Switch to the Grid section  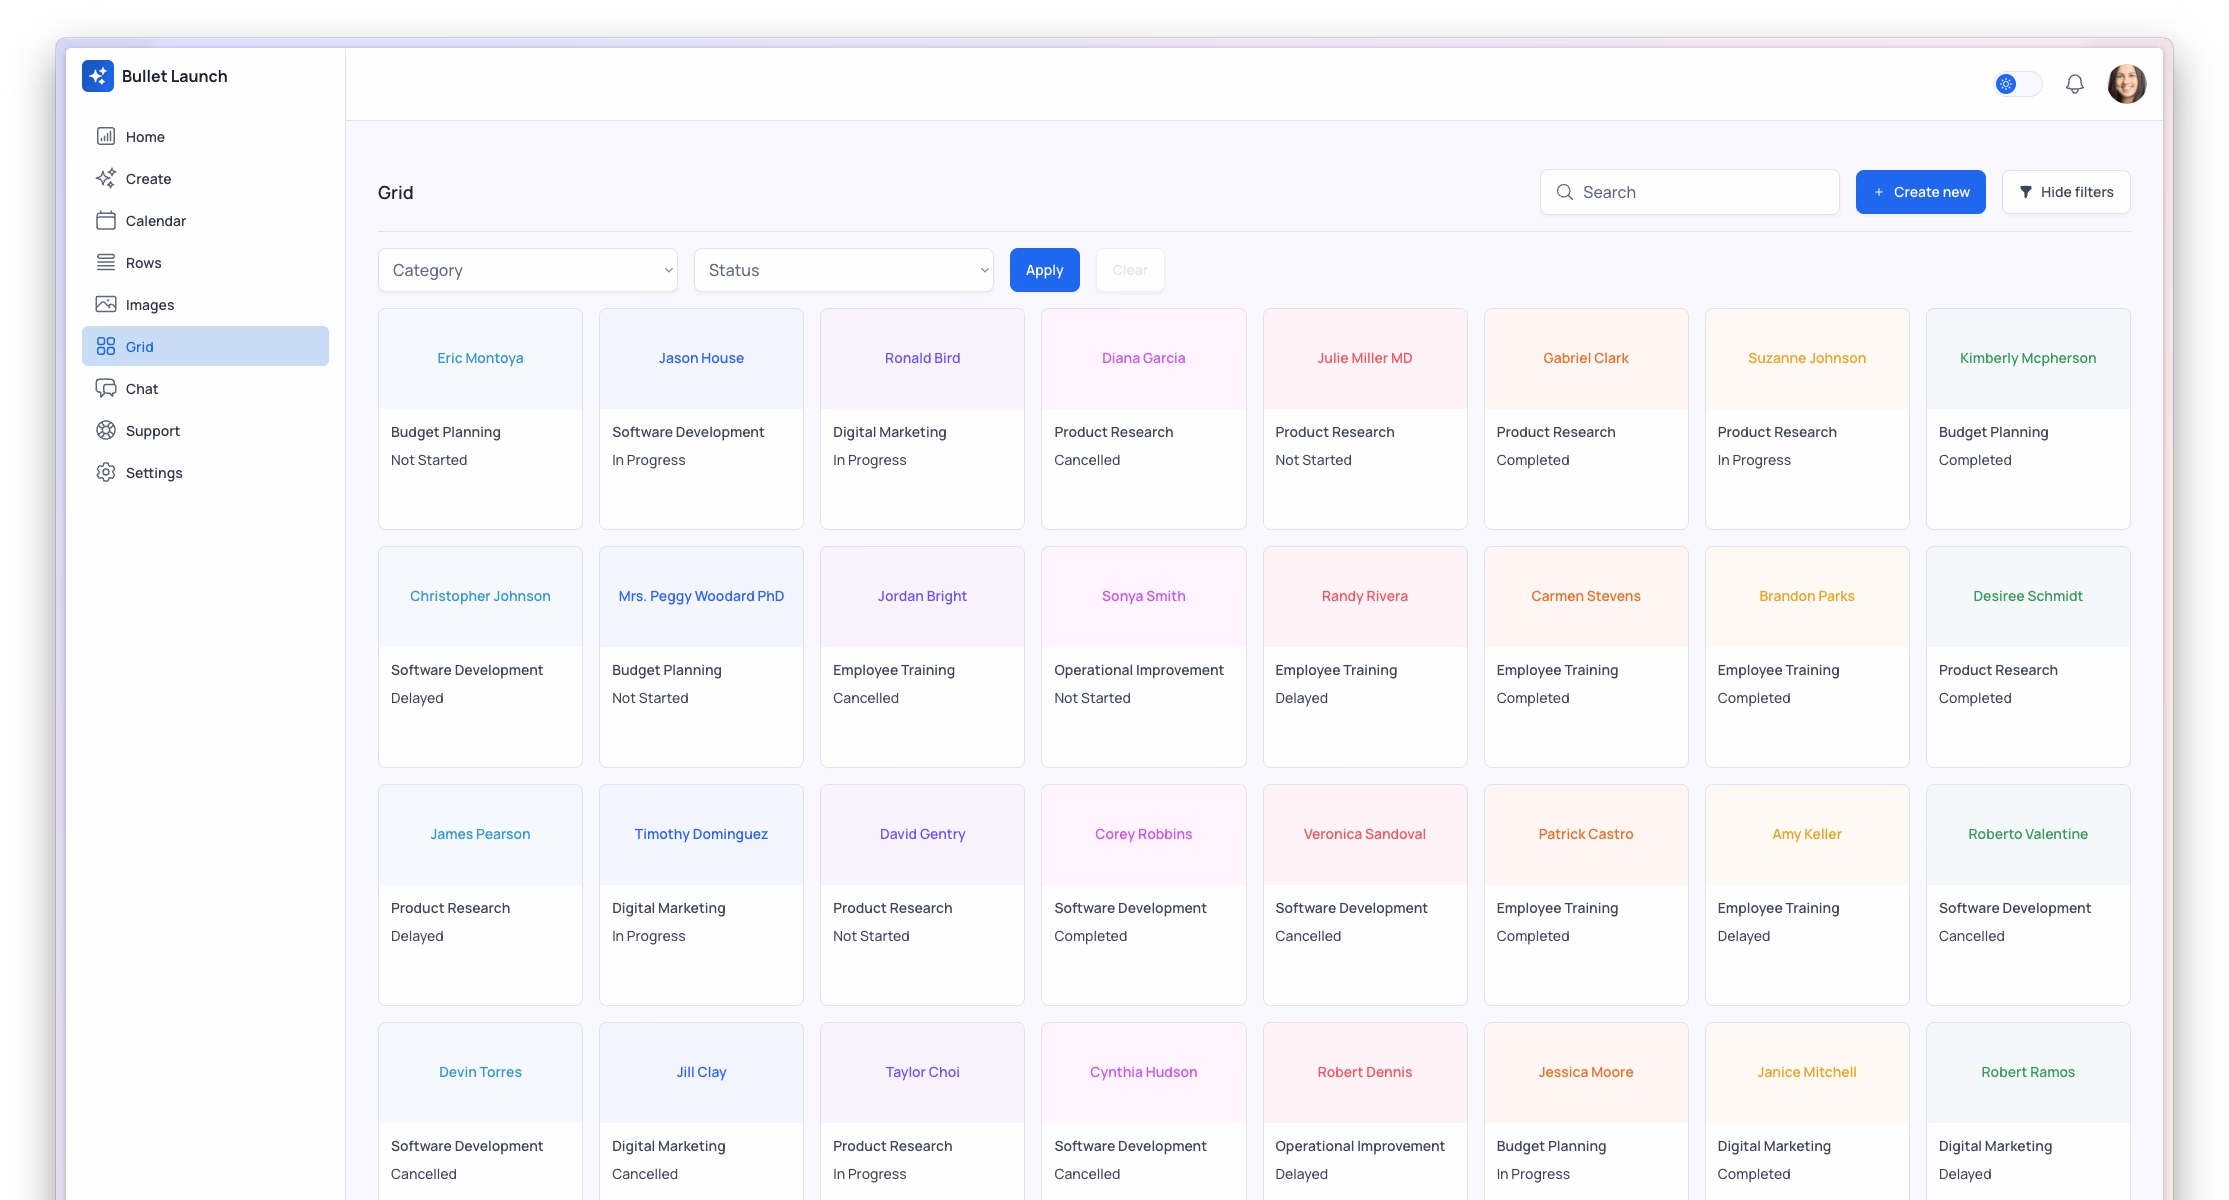click(x=205, y=346)
